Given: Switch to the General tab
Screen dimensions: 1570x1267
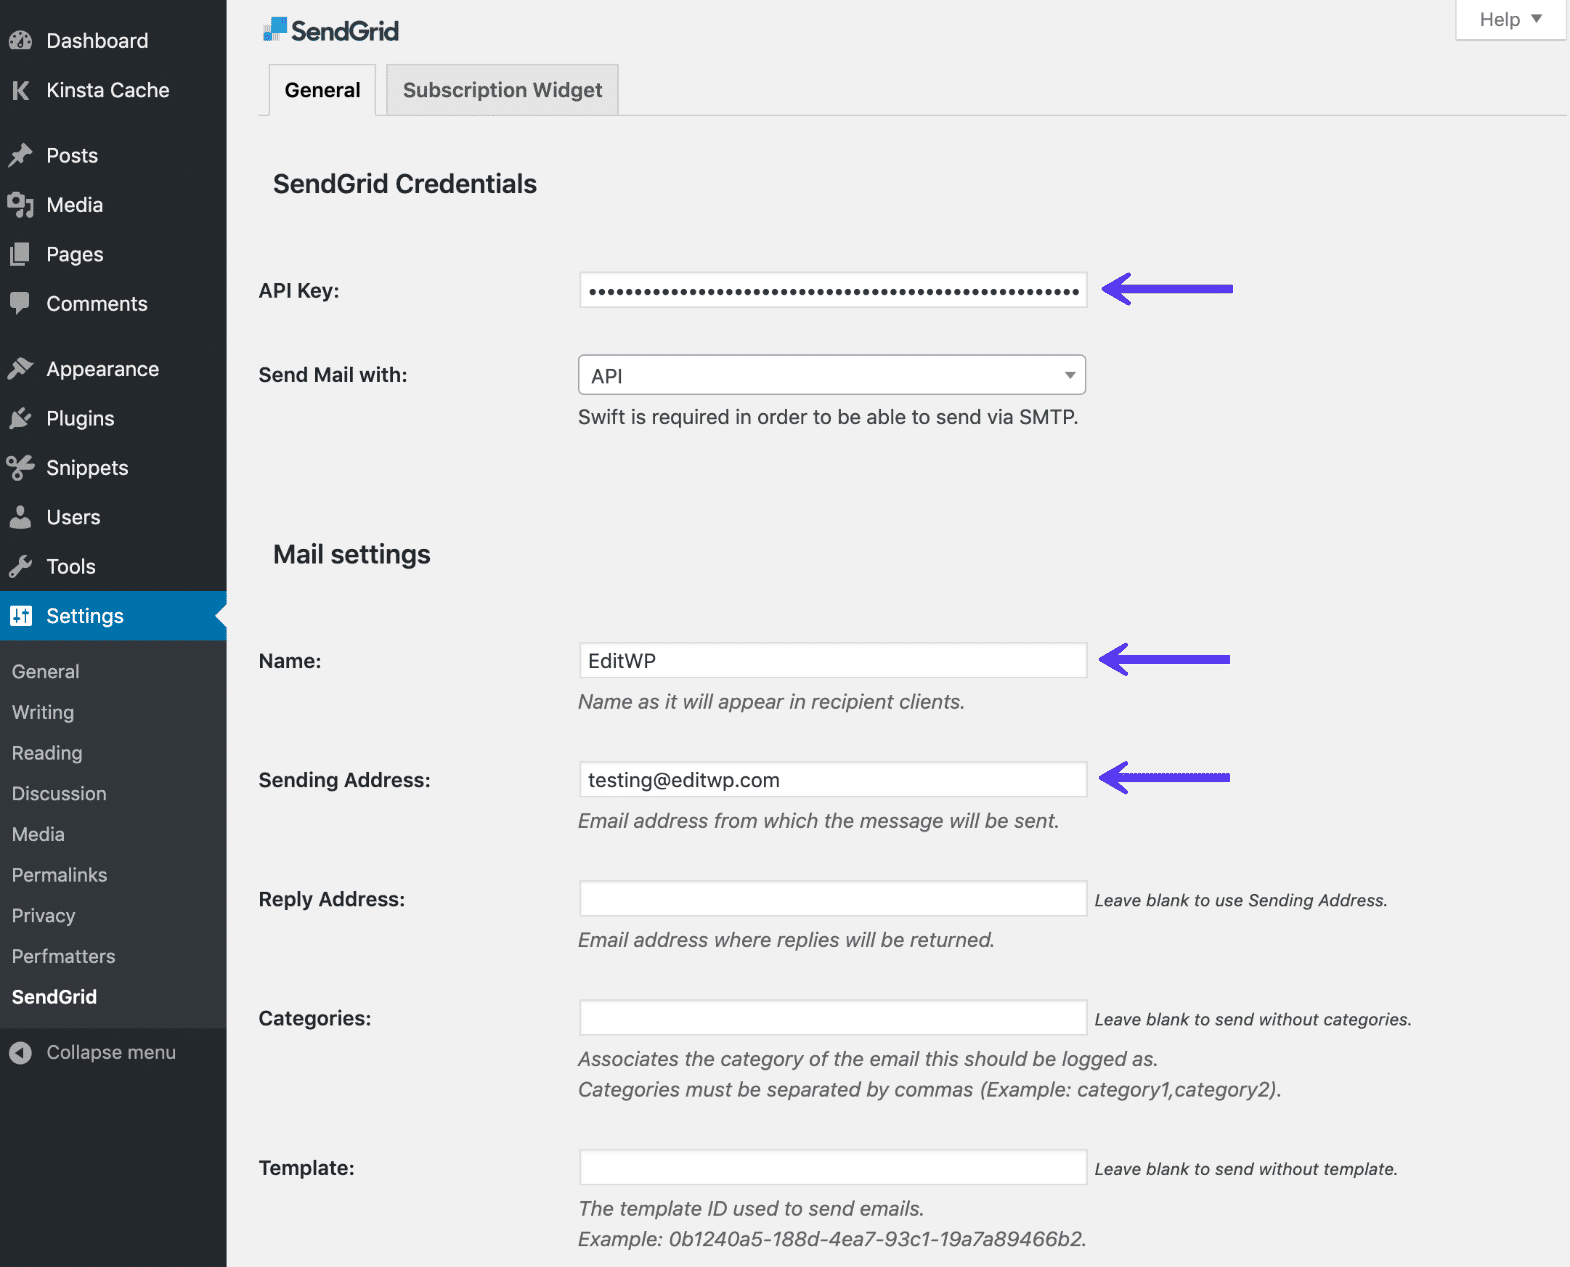Looking at the screenshot, I should pos(322,90).
